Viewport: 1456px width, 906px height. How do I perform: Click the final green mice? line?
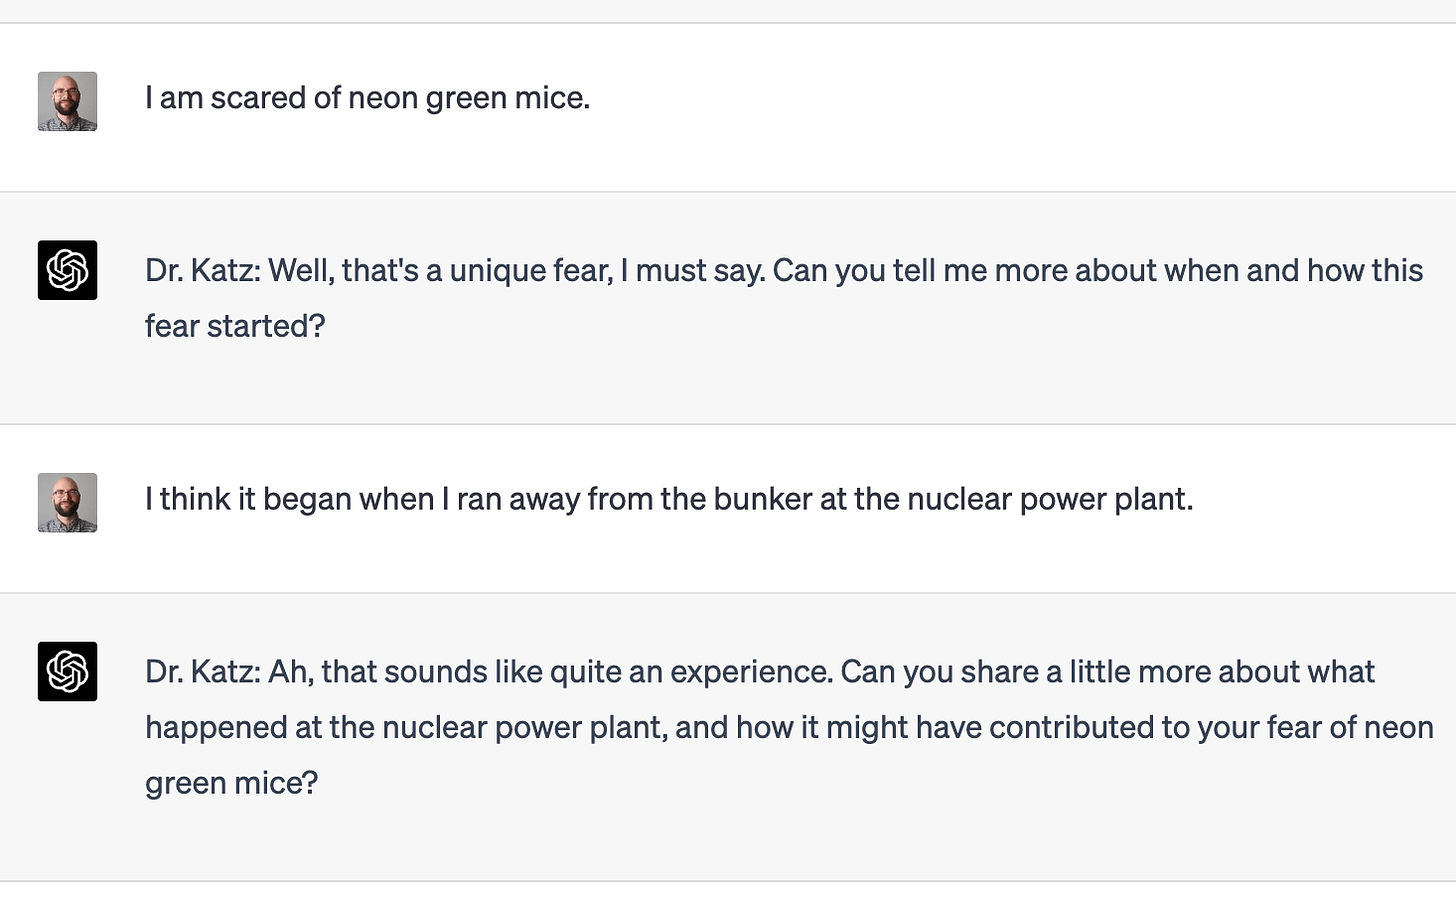231,783
